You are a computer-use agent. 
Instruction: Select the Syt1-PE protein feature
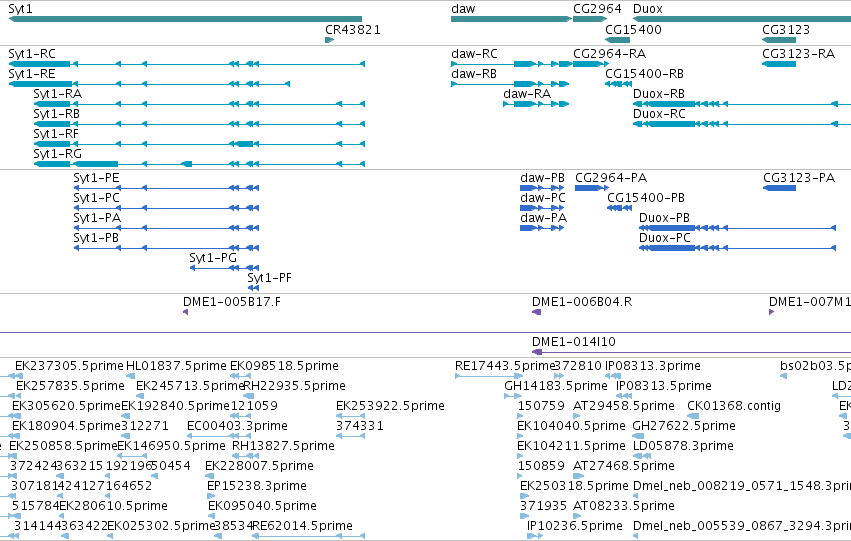tap(166, 188)
